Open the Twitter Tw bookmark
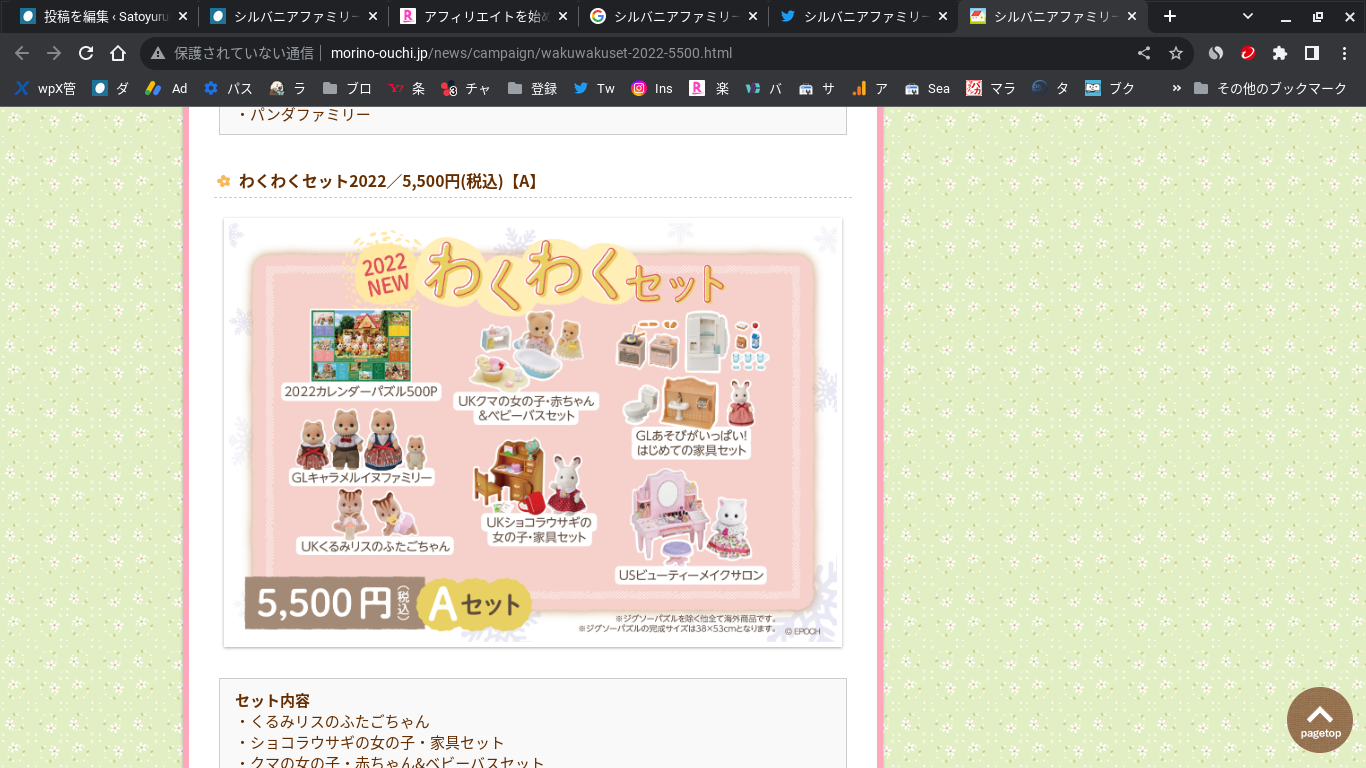This screenshot has height=768, width=1366. [595, 88]
